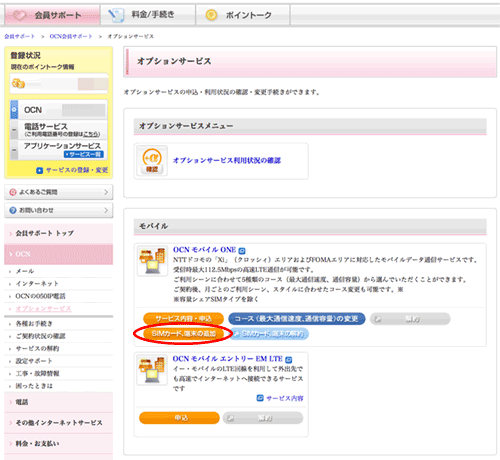Open OCN モバイル エントリー EM LTE title link
Viewport: 500px width, 460px height.
(x=228, y=359)
